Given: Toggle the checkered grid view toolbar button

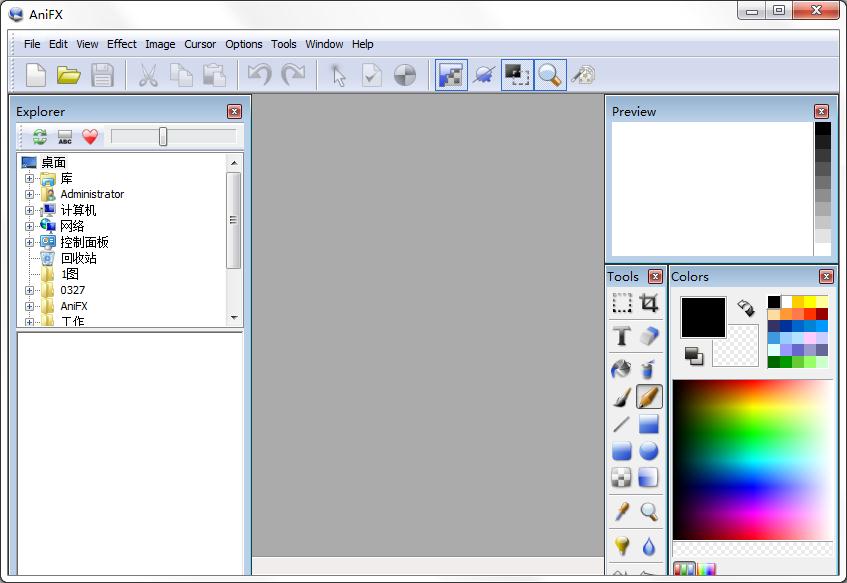Looking at the screenshot, I should tap(451, 75).
